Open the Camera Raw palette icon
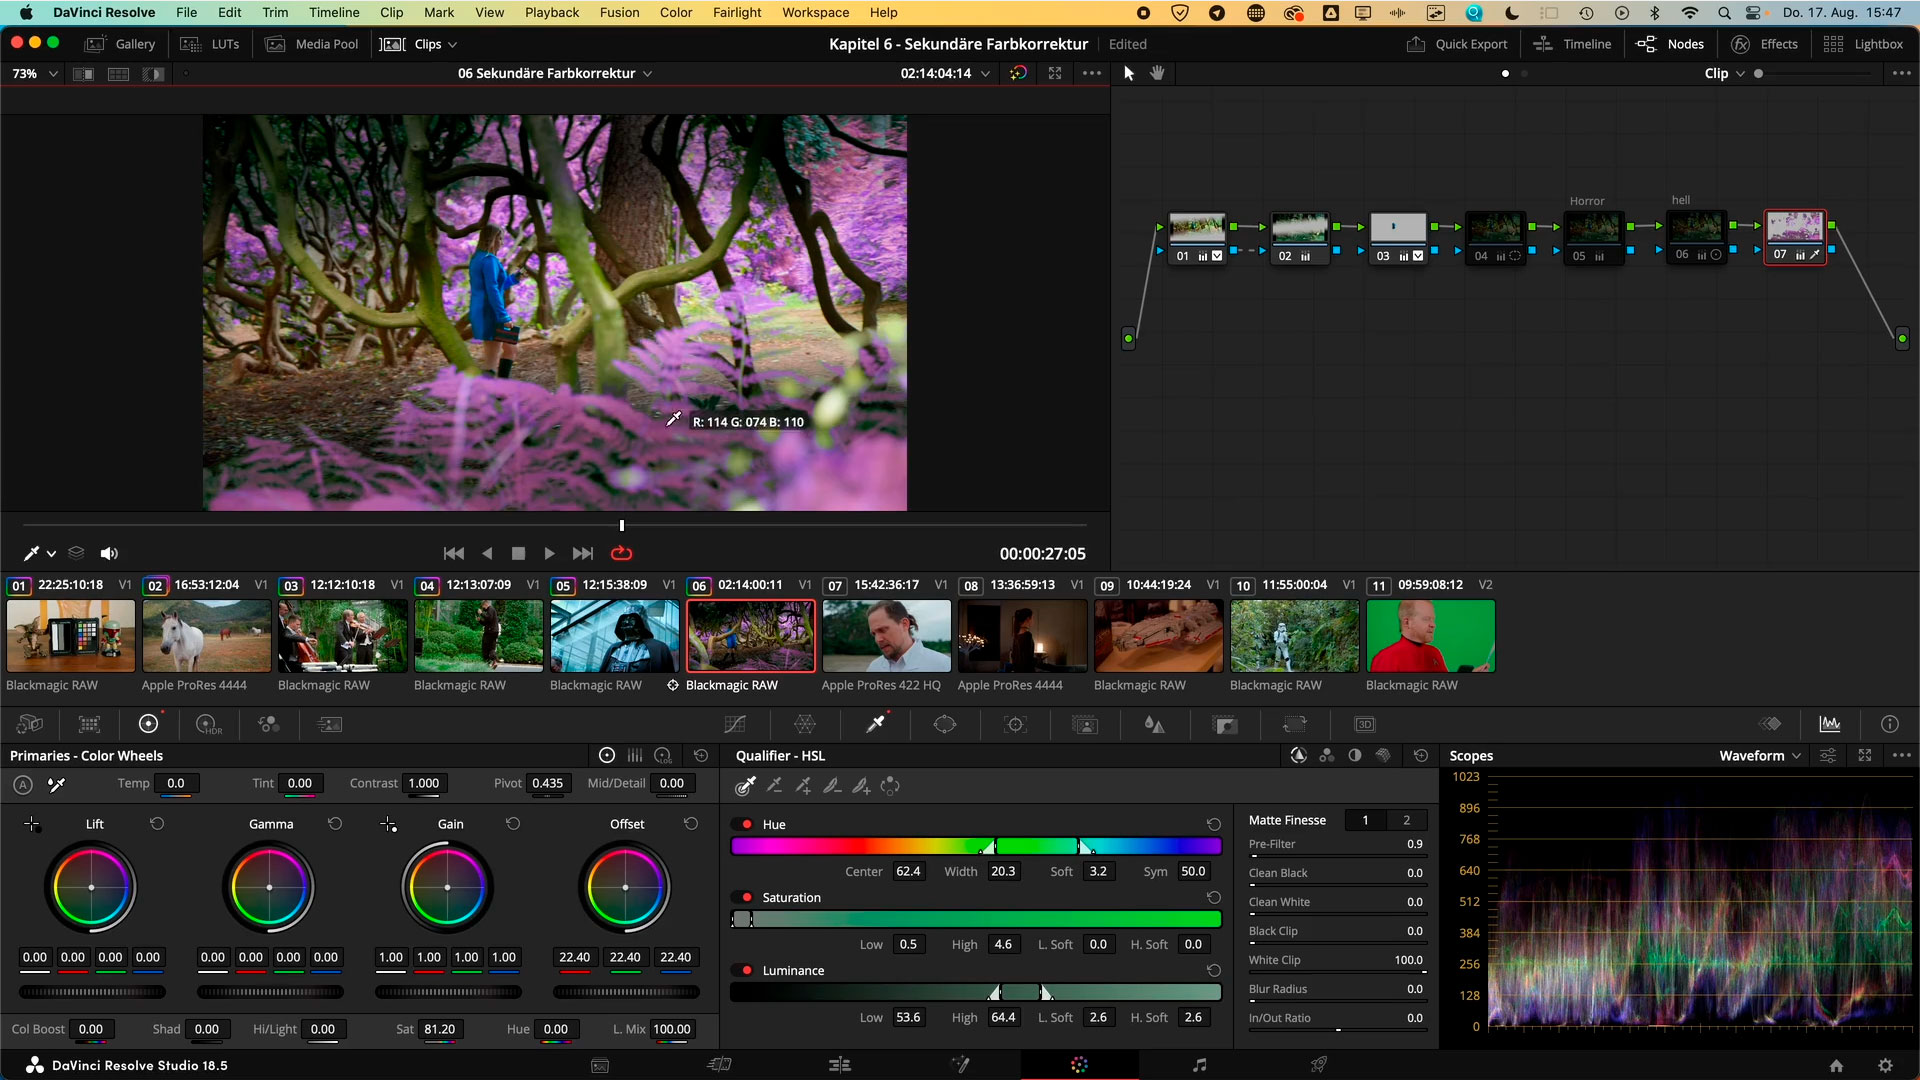The image size is (1920, 1080). 30,724
